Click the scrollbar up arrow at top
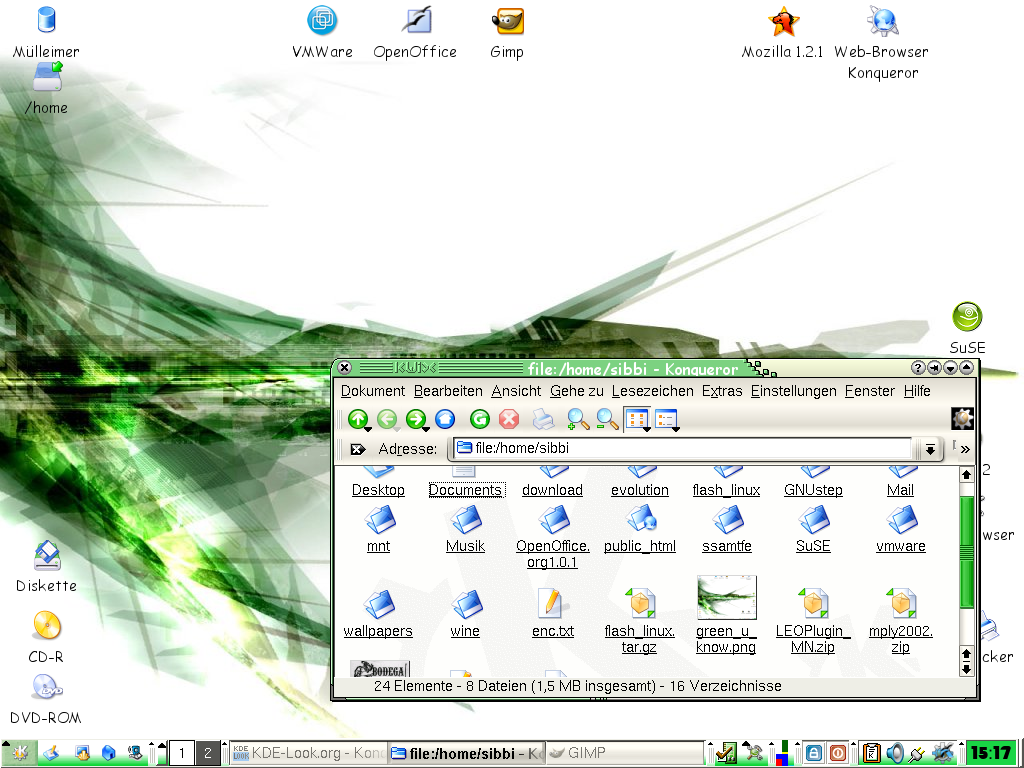Screen dimensions: 1024x768 click(x=967, y=475)
